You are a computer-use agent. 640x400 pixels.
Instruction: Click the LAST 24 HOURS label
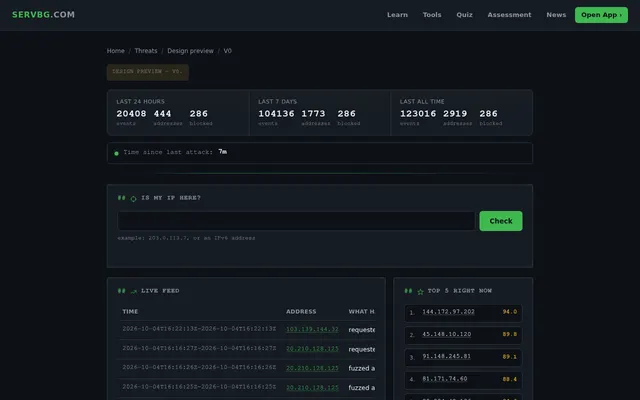point(140,102)
